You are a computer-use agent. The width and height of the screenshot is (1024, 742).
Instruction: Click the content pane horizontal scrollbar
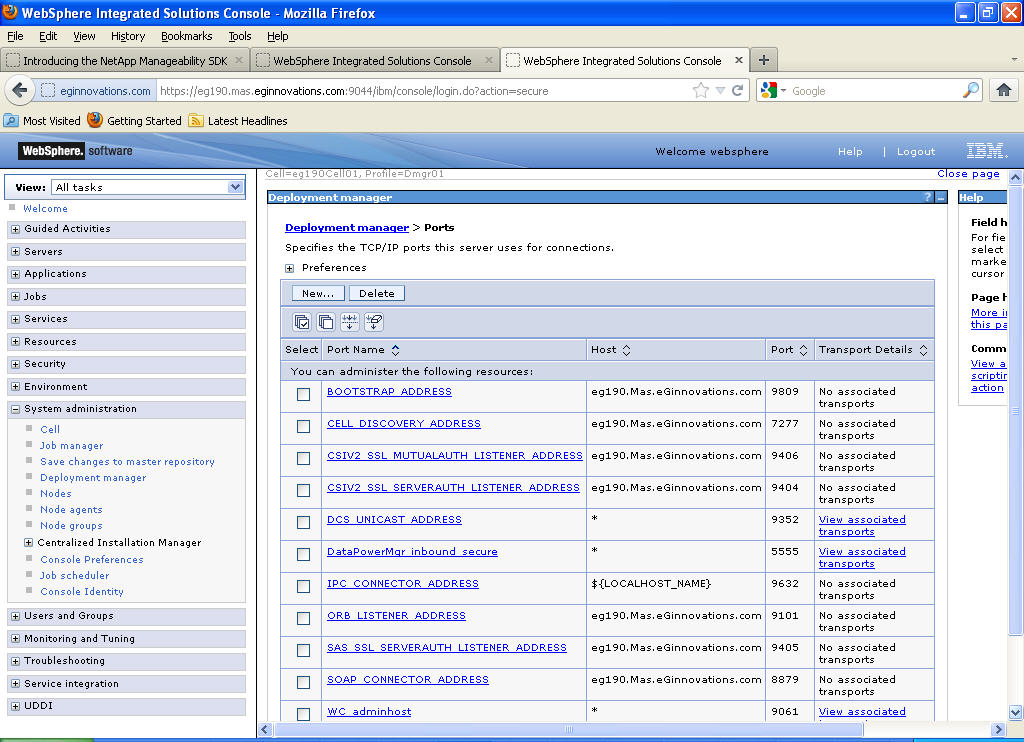coord(569,729)
